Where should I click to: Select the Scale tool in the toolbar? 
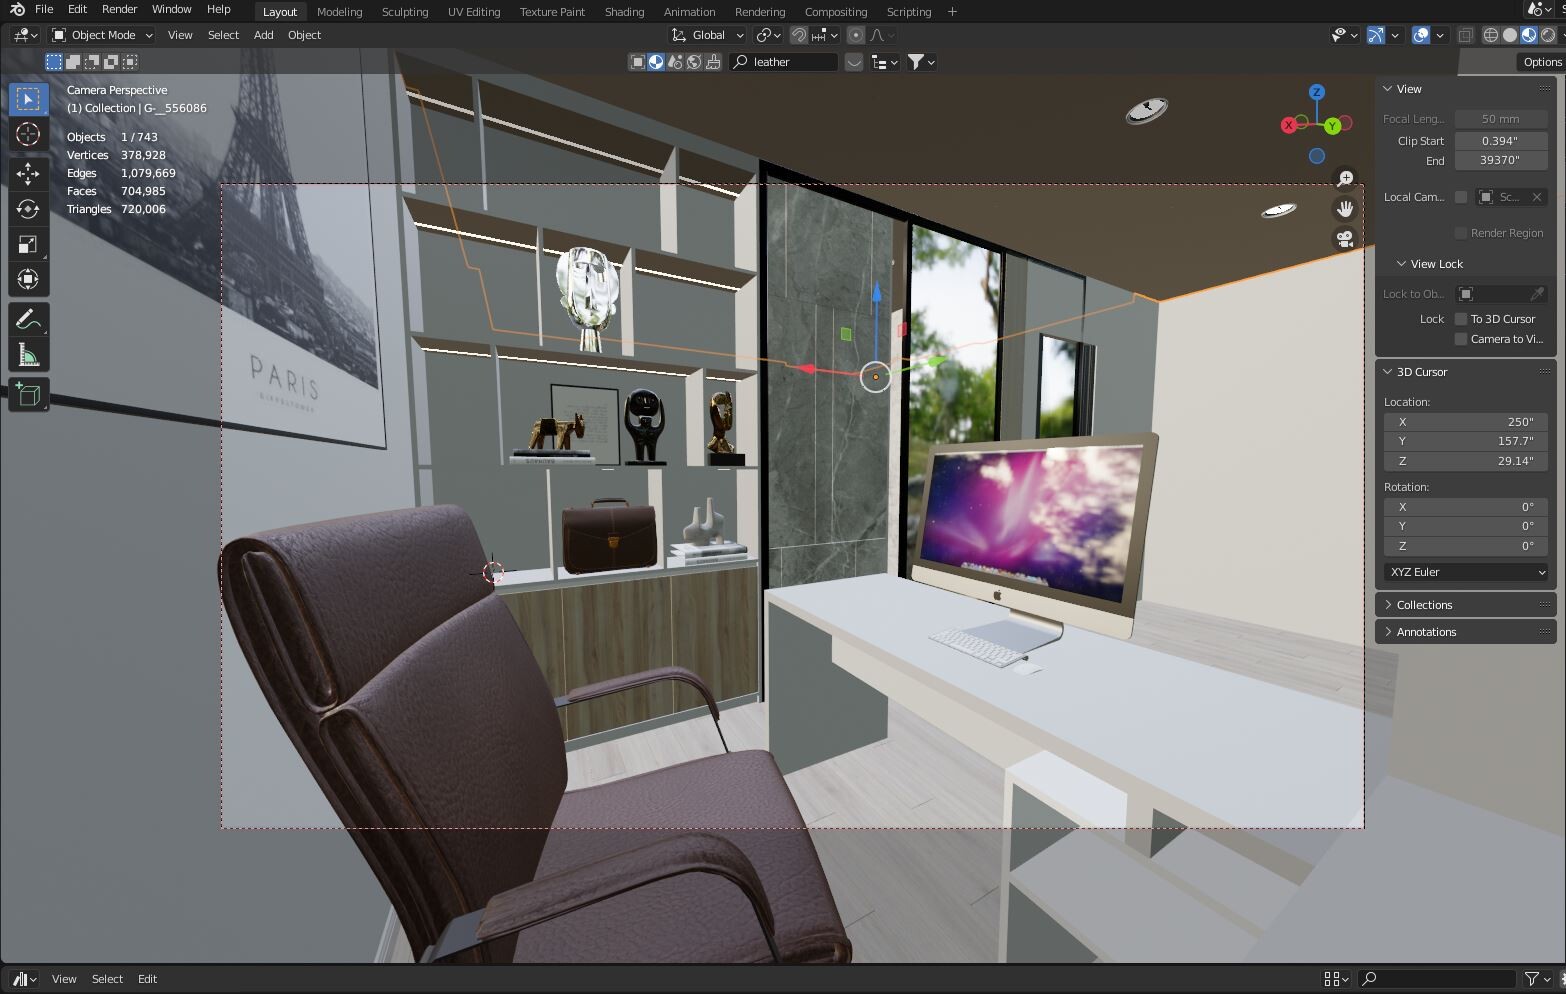click(27, 243)
